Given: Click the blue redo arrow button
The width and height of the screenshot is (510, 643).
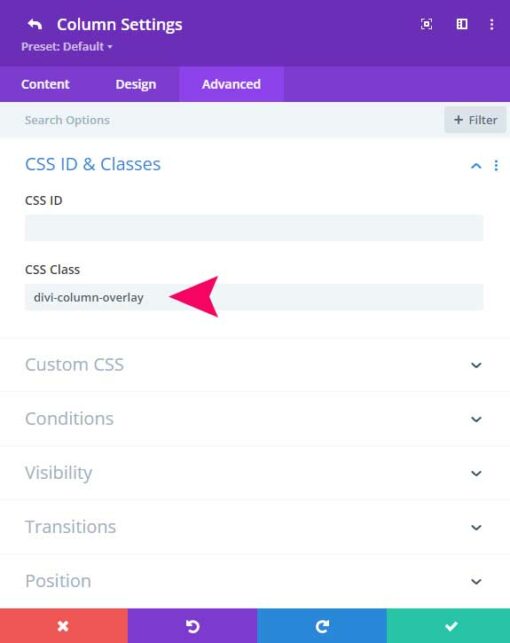Looking at the screenshot, I should pos(322,626).
